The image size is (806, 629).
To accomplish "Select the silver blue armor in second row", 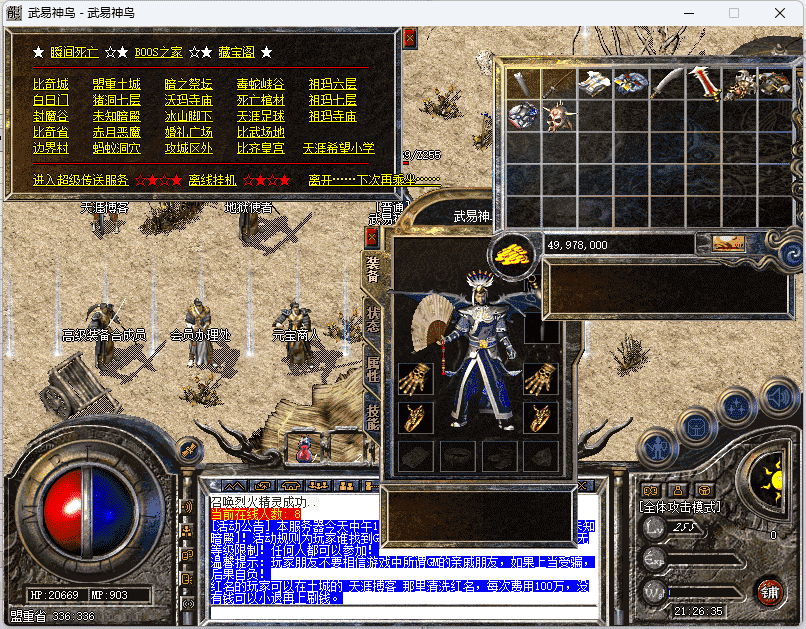I will (523, 116).
